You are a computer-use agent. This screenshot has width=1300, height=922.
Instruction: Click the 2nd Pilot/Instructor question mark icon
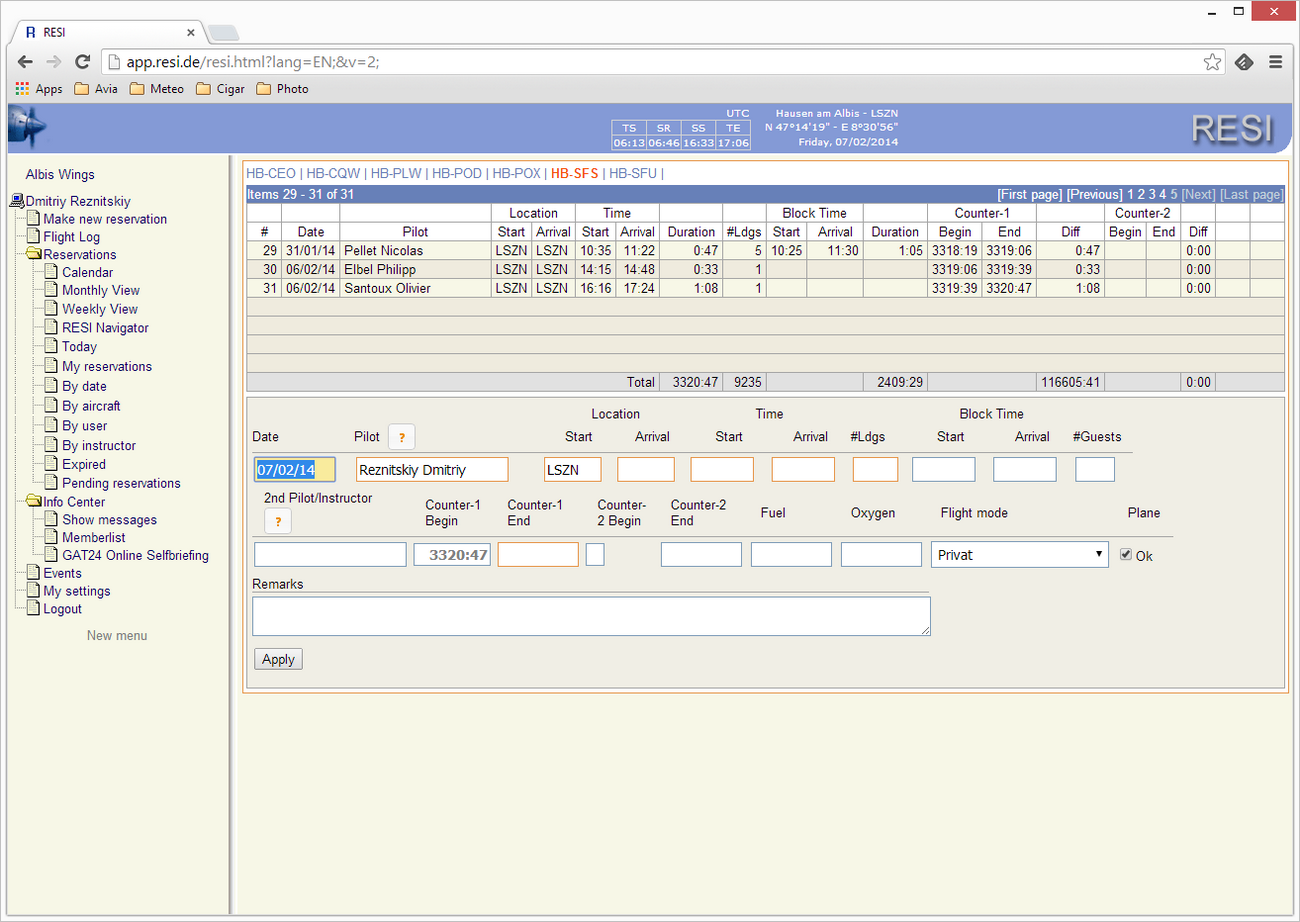(278, 521)
